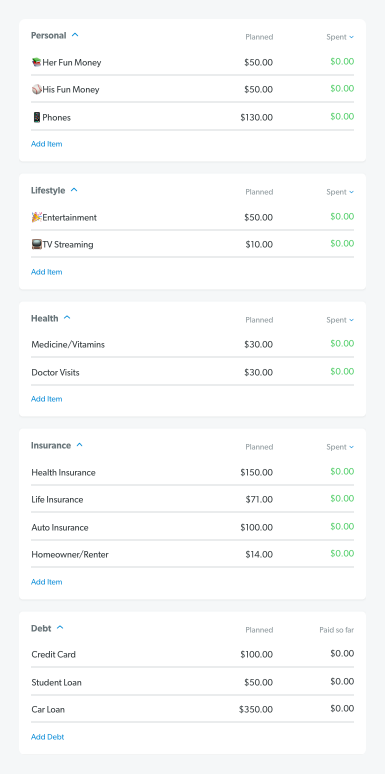Open the Spent dropdown in Lifestyle section
Screen dimensions: 385x774
[x=340, y=192]
